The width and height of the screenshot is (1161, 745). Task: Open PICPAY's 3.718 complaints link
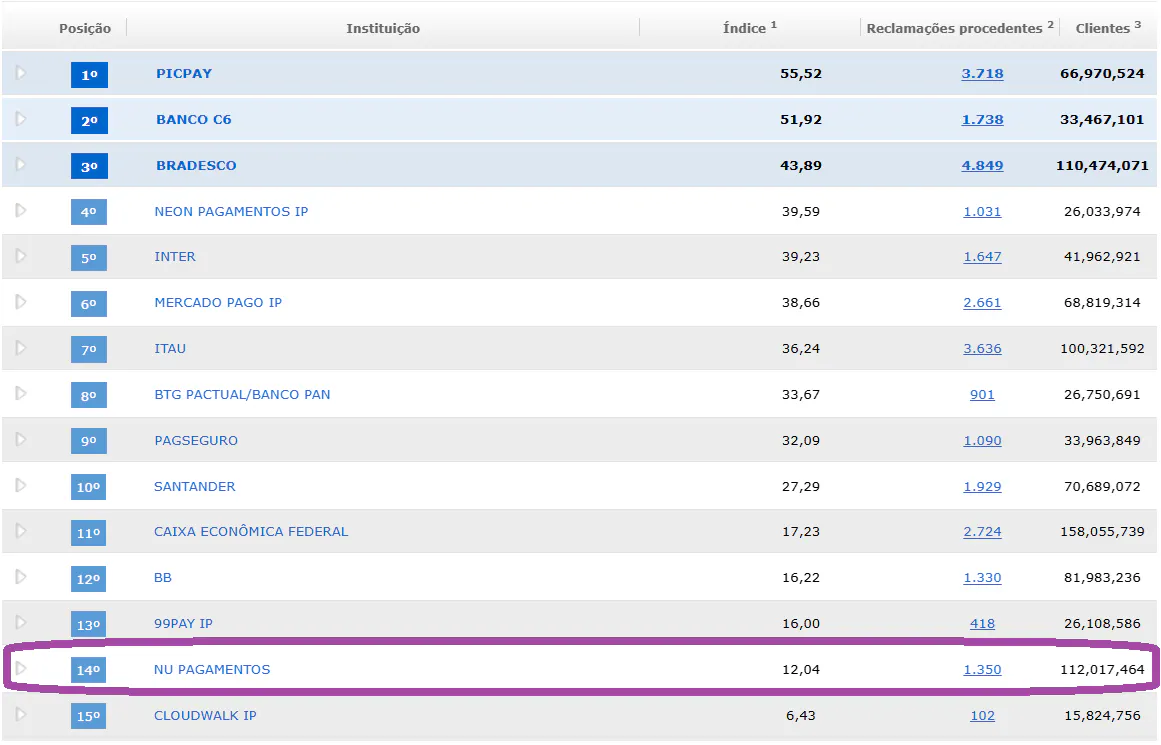(982, 73)
